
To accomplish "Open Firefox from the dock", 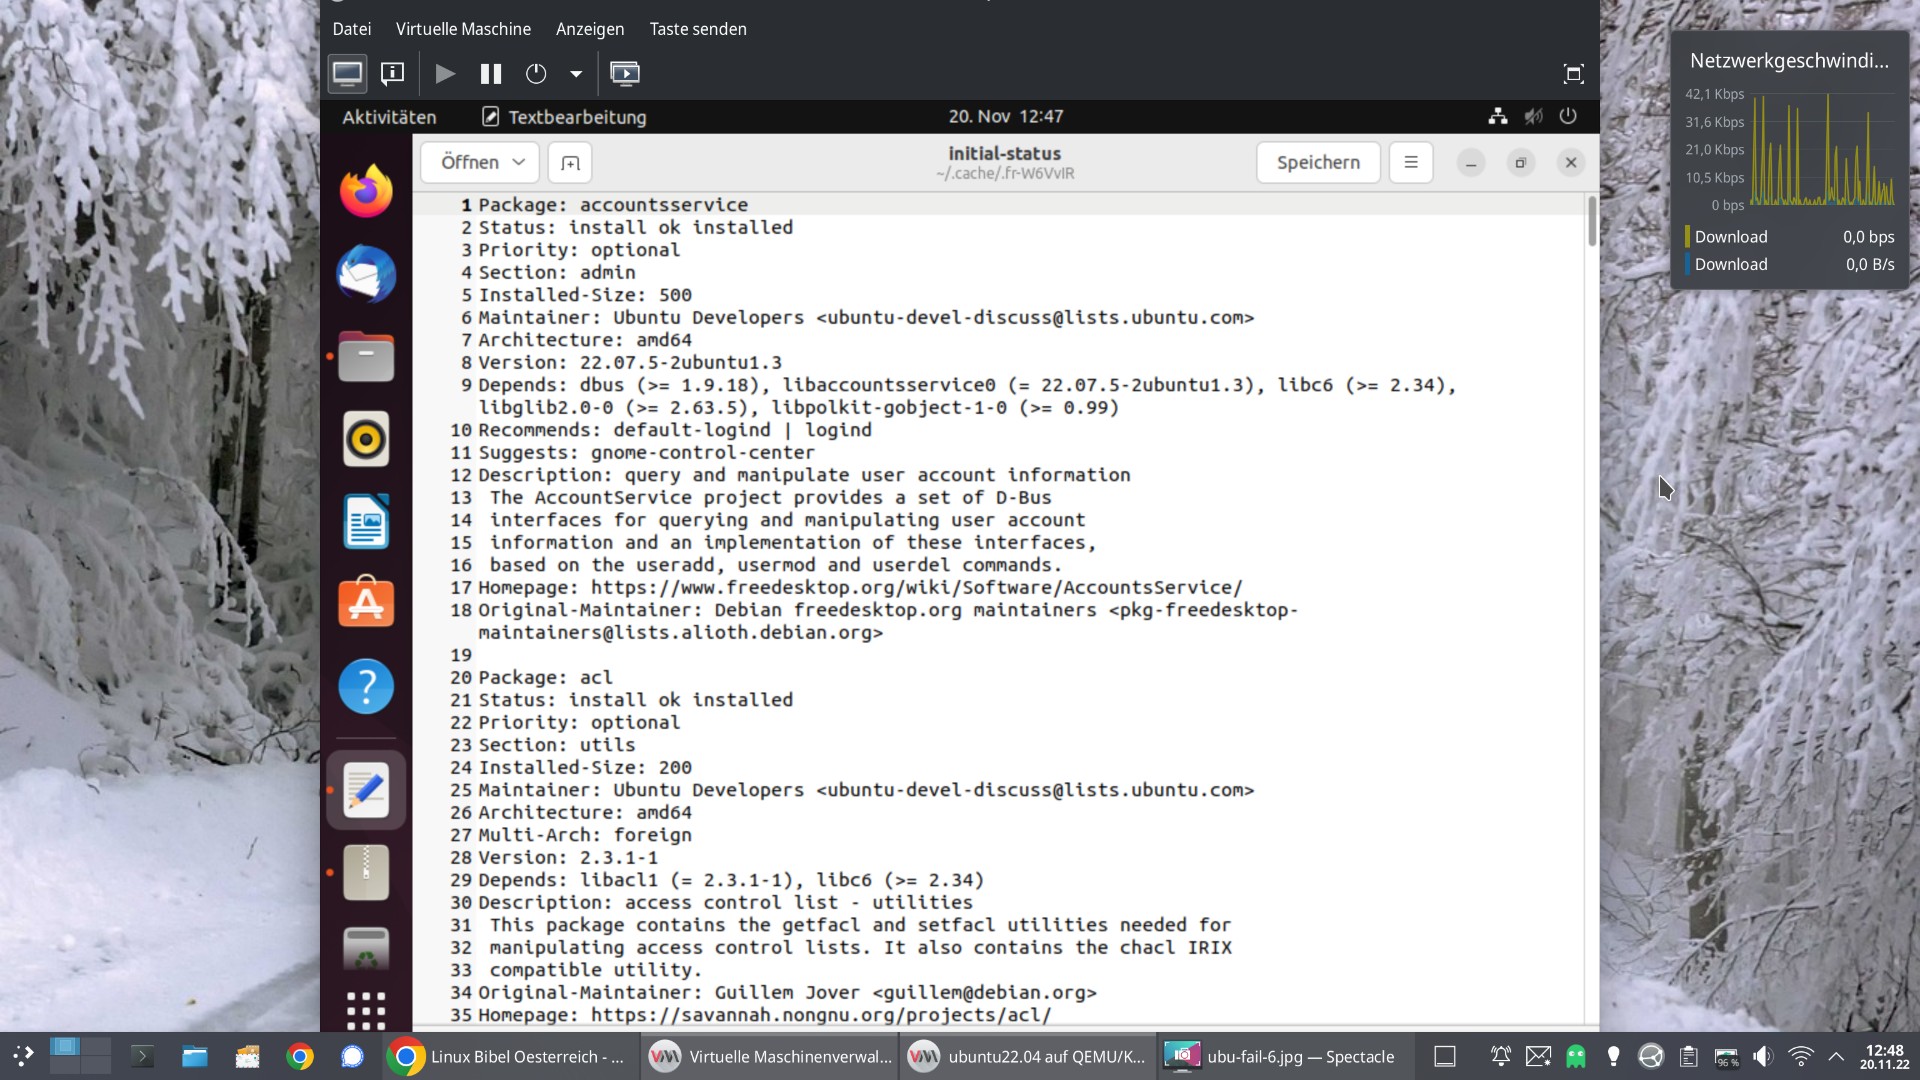I will pyautogui.click(x=366, y=191).
